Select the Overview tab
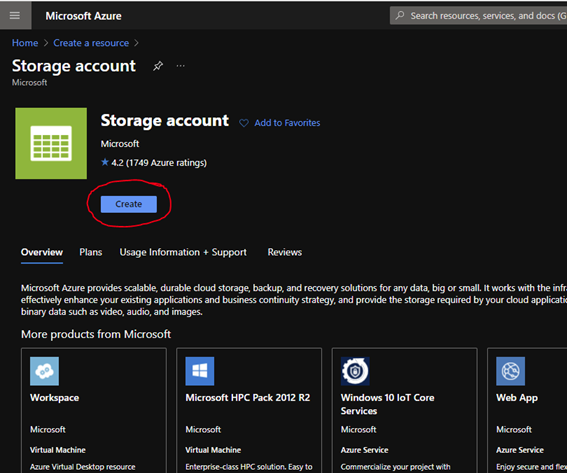Viewport: 567px width, 473px height. [x=42, y=252]
